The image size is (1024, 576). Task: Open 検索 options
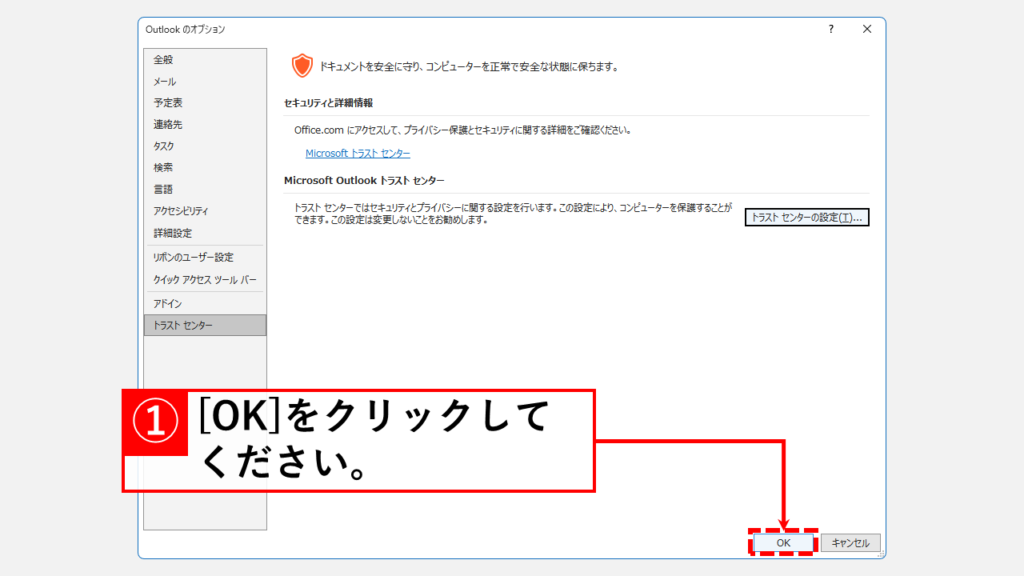click(204, 167)
